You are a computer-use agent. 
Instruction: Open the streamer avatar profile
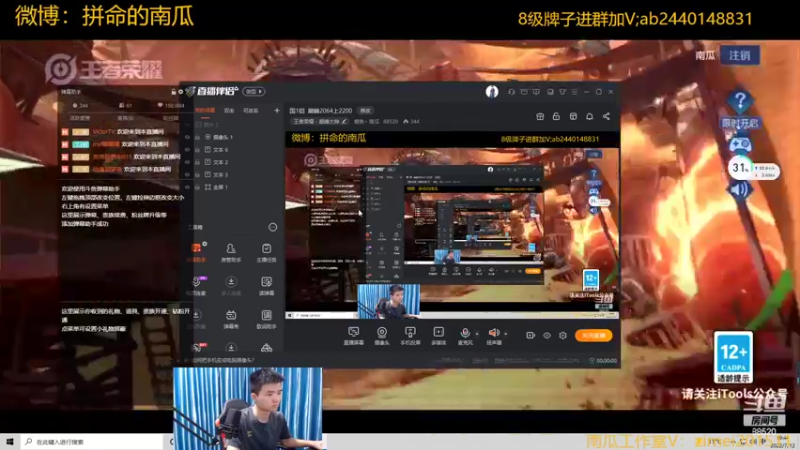tap(492, 91)
